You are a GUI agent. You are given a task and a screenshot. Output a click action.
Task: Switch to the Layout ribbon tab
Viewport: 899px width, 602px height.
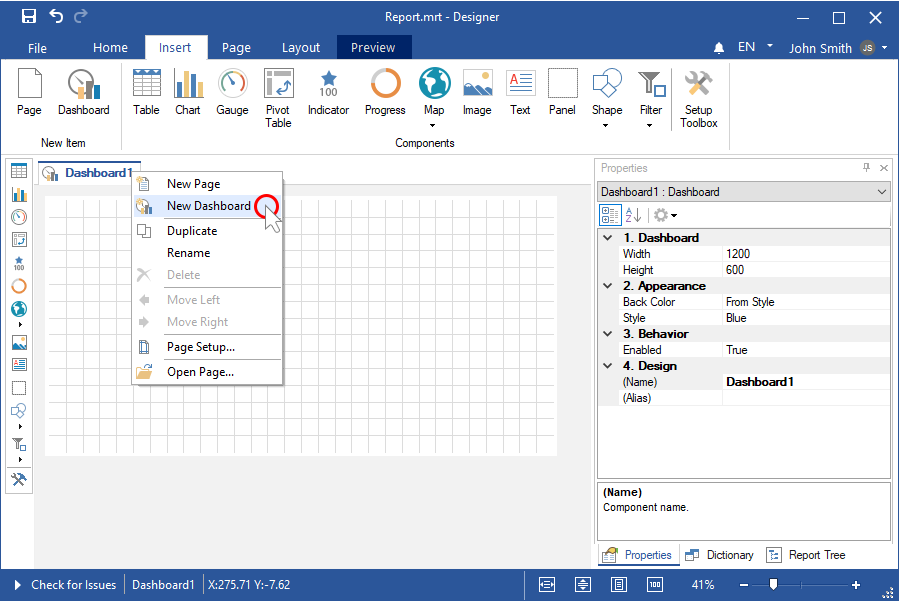point(301,47)
